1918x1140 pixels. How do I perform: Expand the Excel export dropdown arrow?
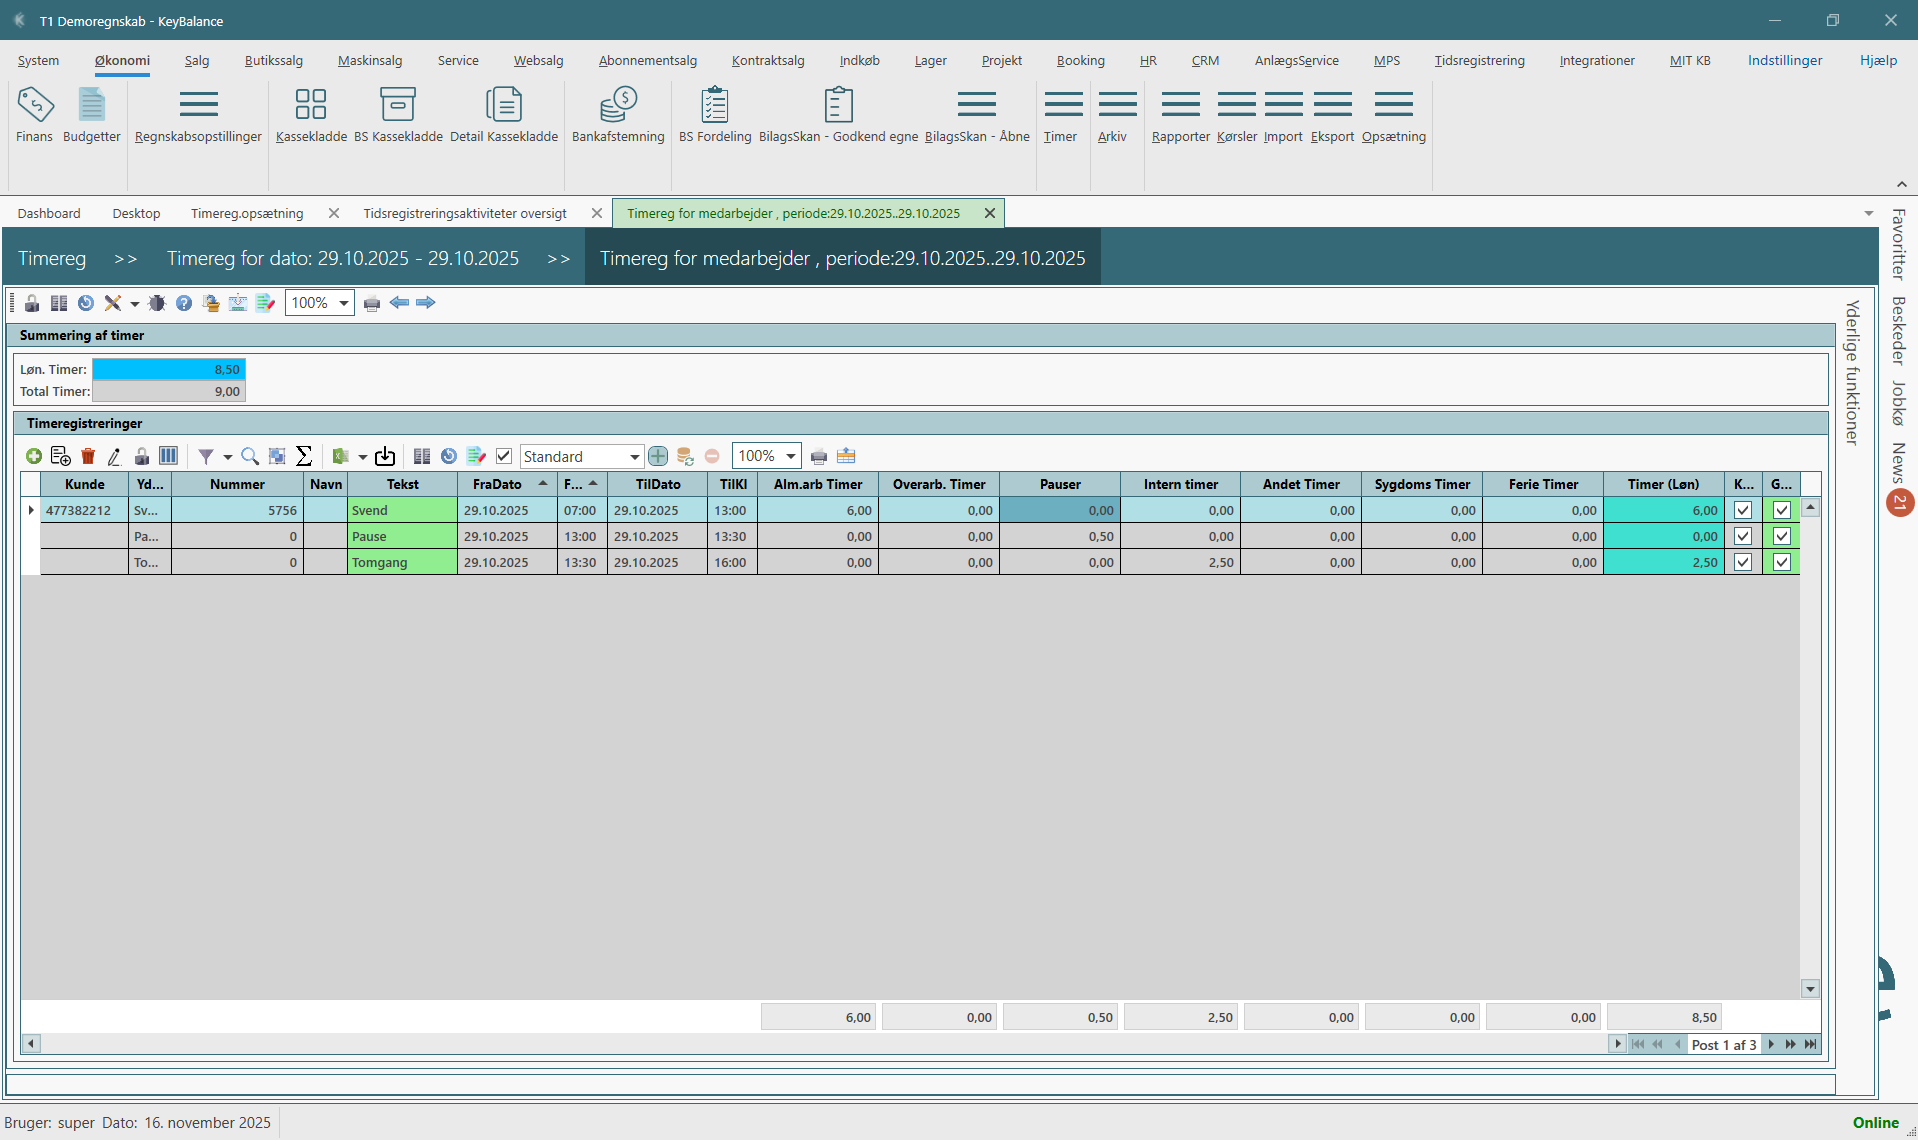click(362, 457)
